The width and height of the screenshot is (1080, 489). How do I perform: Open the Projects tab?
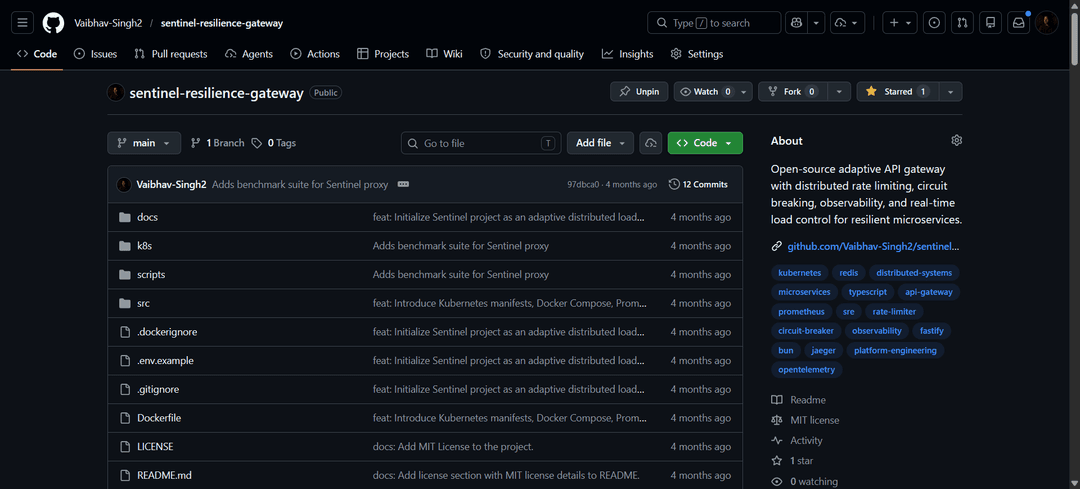point(383,54)
